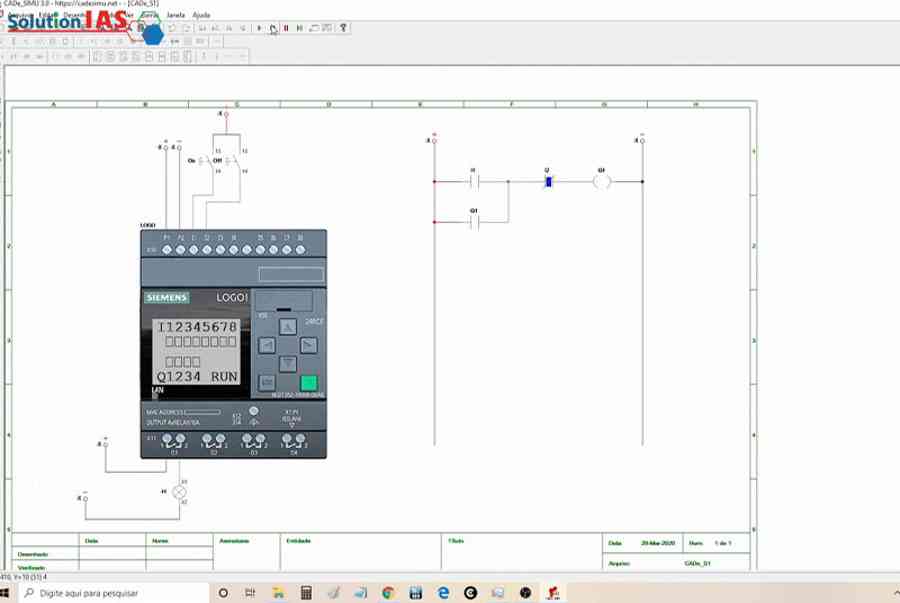This screenshot has width=900, height=603.
Task: Open the Ajuda menu
Action: point(201,15)
